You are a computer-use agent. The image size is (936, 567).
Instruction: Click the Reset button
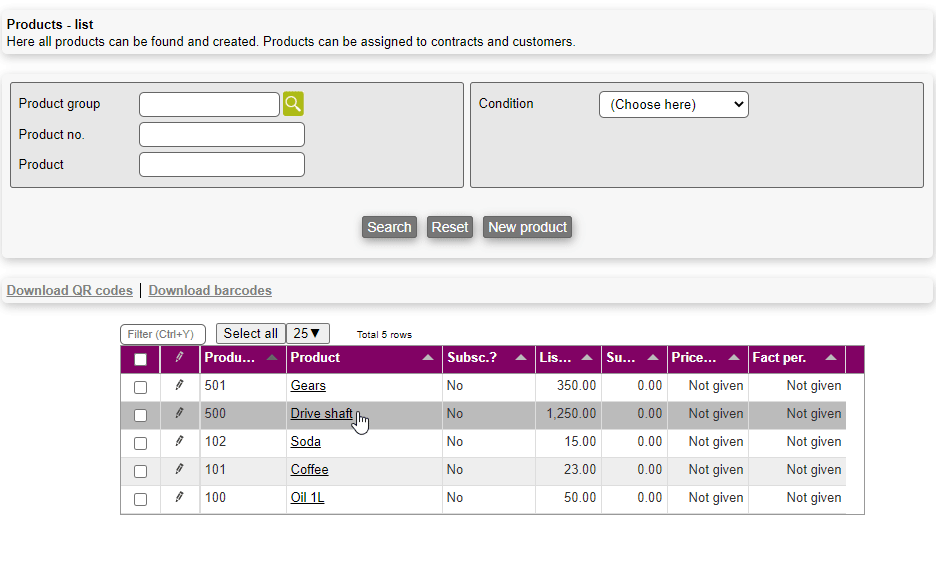click(449, 227)
